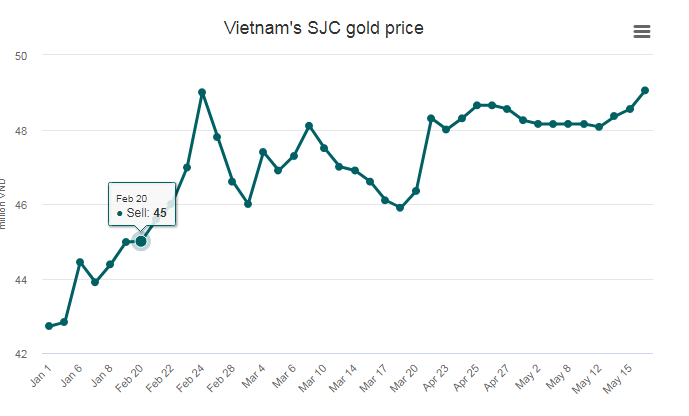Click the "Sell: 45" tooltip box
Viewport: 689px width, 416px height.
pos(141,205)
